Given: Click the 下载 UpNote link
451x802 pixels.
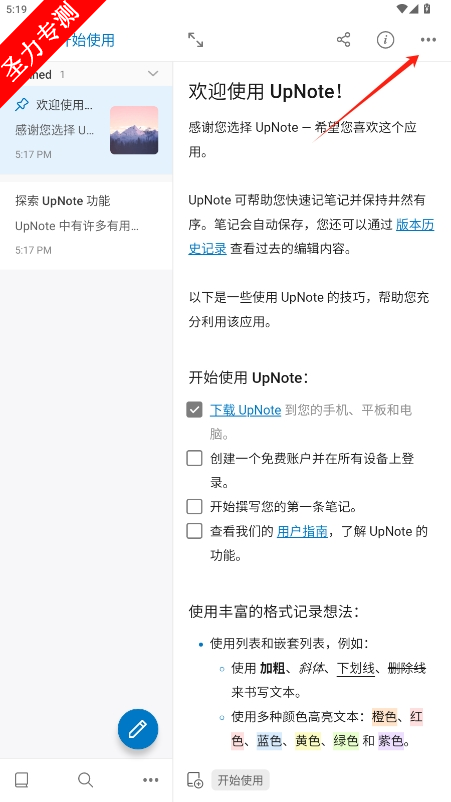Looking at the screenshot, I should pyautogui.click(x=245, y=410).
